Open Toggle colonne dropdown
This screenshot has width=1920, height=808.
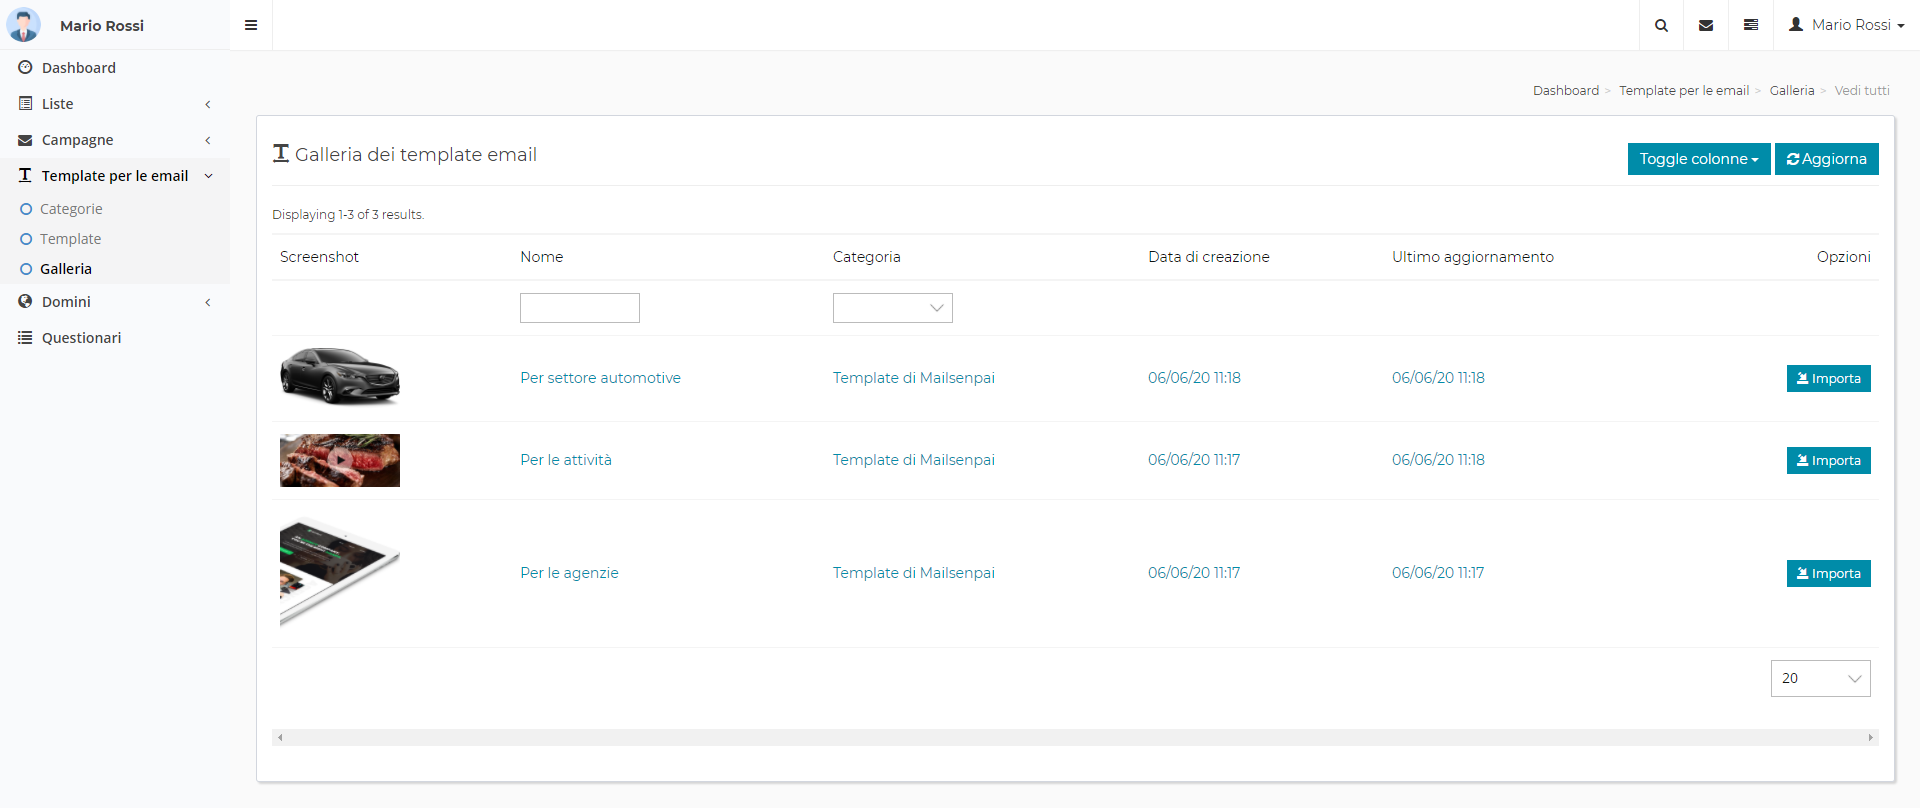[x=1698, y=159]
